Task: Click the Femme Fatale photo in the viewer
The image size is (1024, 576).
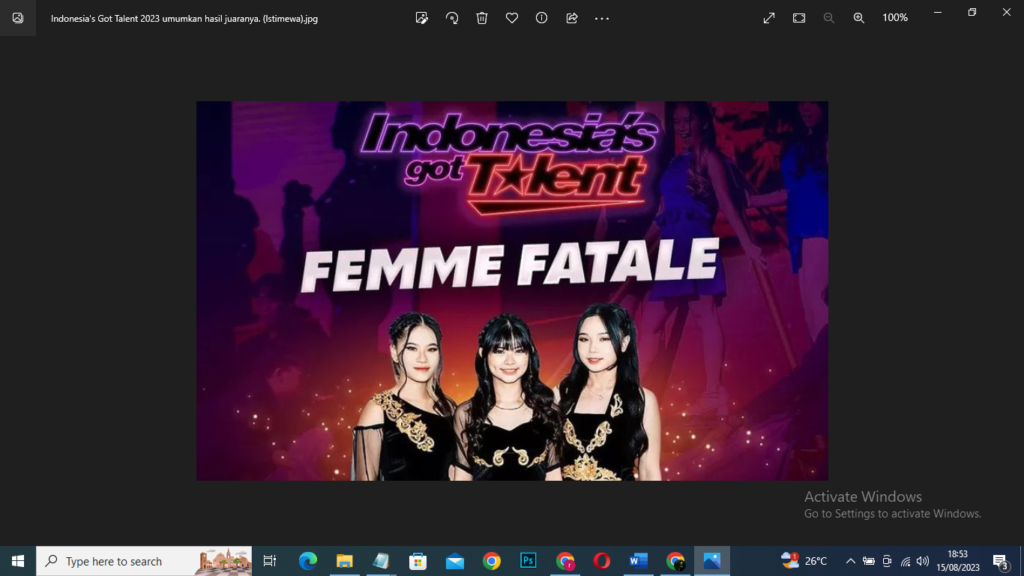Action: point(512,291)
